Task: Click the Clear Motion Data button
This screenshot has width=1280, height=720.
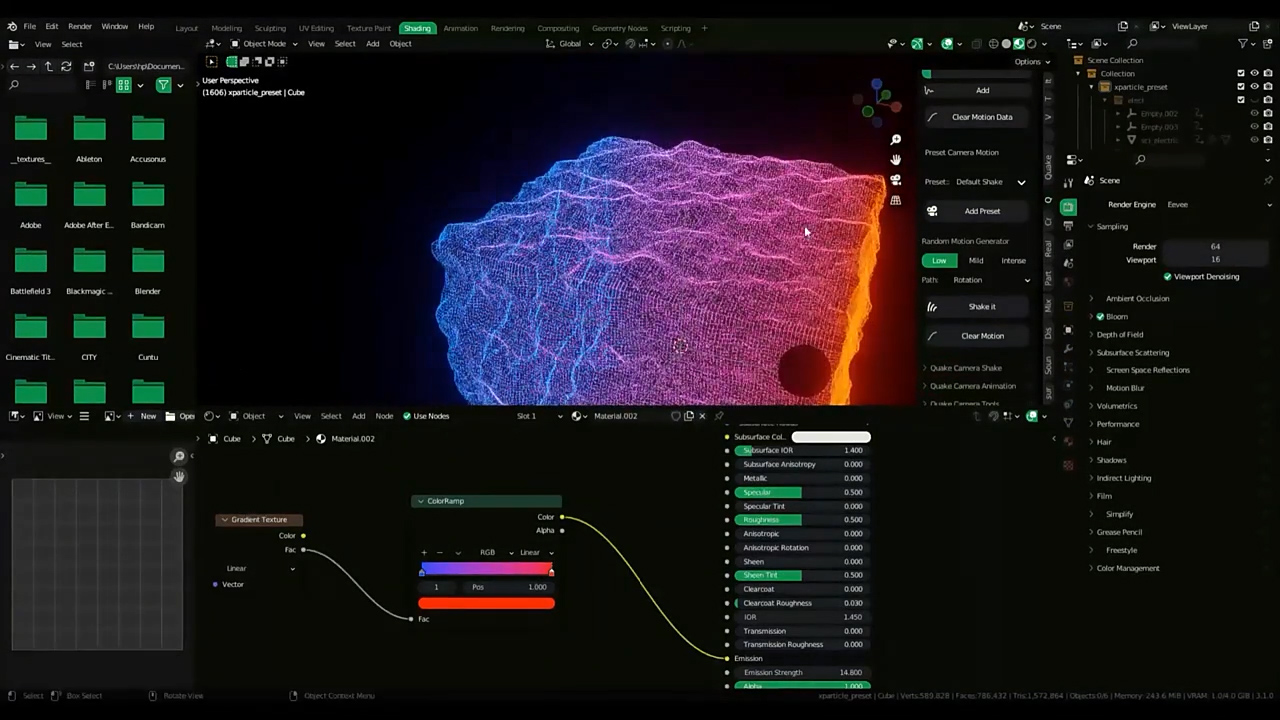Action: 976,117
